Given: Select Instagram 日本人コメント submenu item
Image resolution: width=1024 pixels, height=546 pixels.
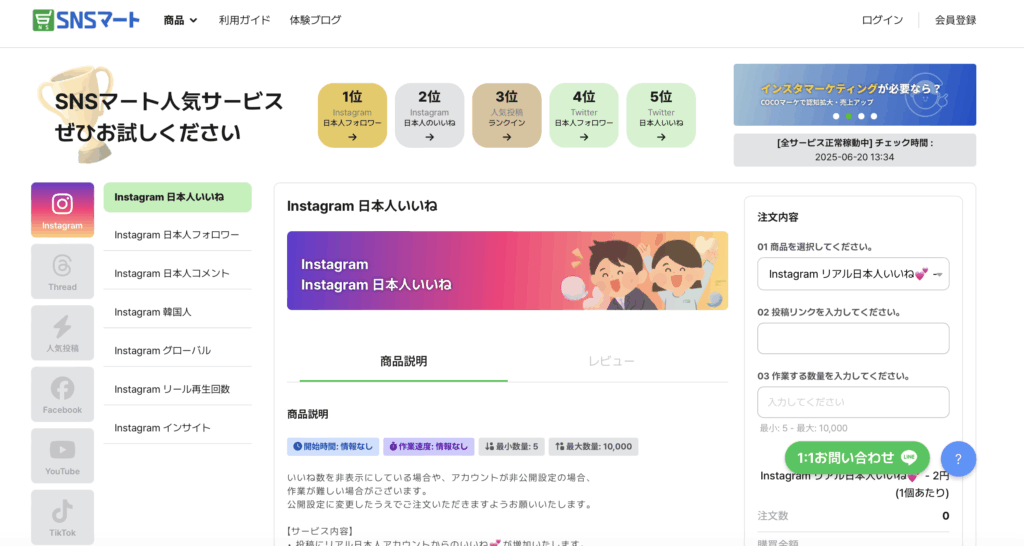Looking at the screenshot, I should tap(178, 274).
